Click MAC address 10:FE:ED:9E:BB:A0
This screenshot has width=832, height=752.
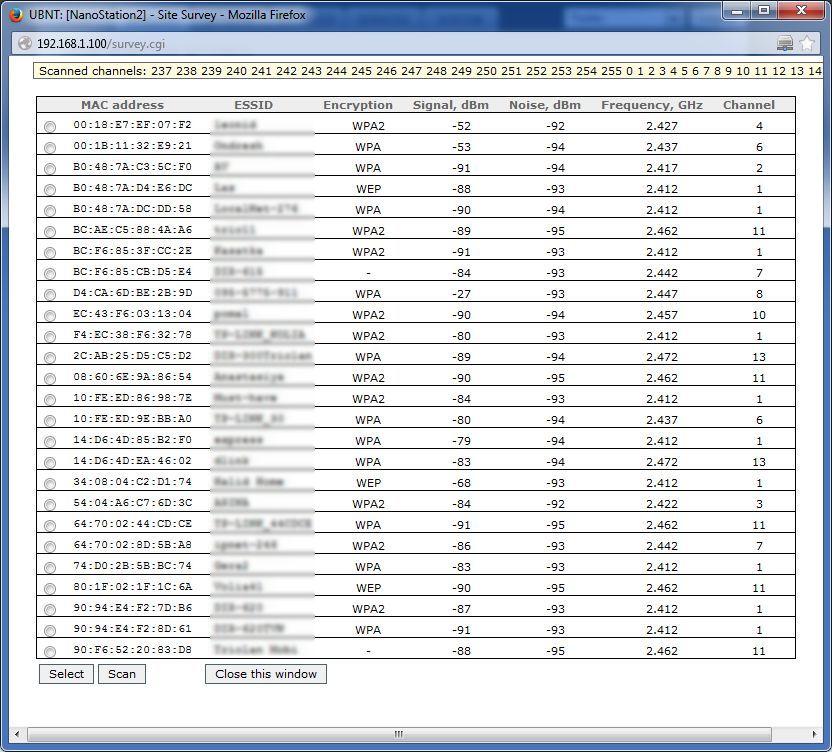coord(133,419)
